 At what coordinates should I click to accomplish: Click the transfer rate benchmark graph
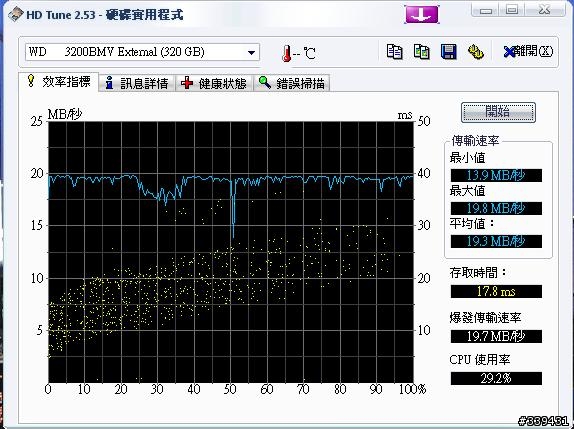[231, 252]
